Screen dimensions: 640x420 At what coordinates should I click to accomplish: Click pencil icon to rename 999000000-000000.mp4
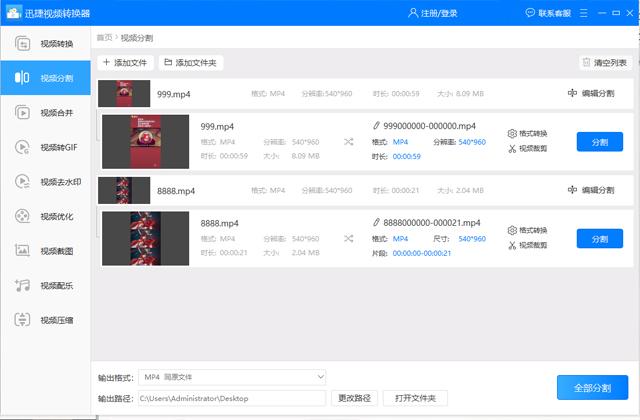376,125
